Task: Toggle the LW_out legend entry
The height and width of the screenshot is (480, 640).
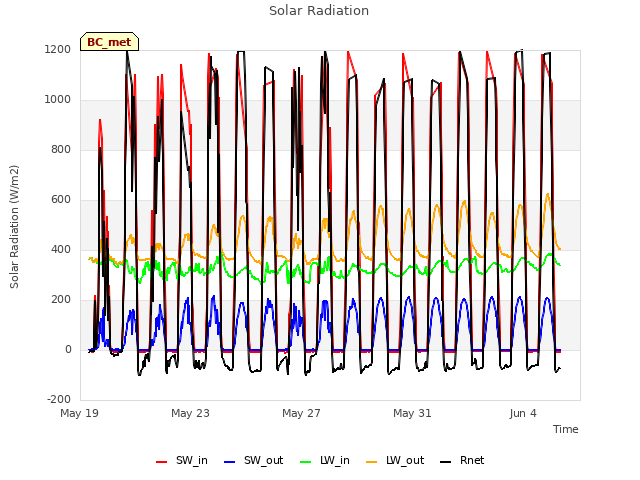Action: click(395, 460)
